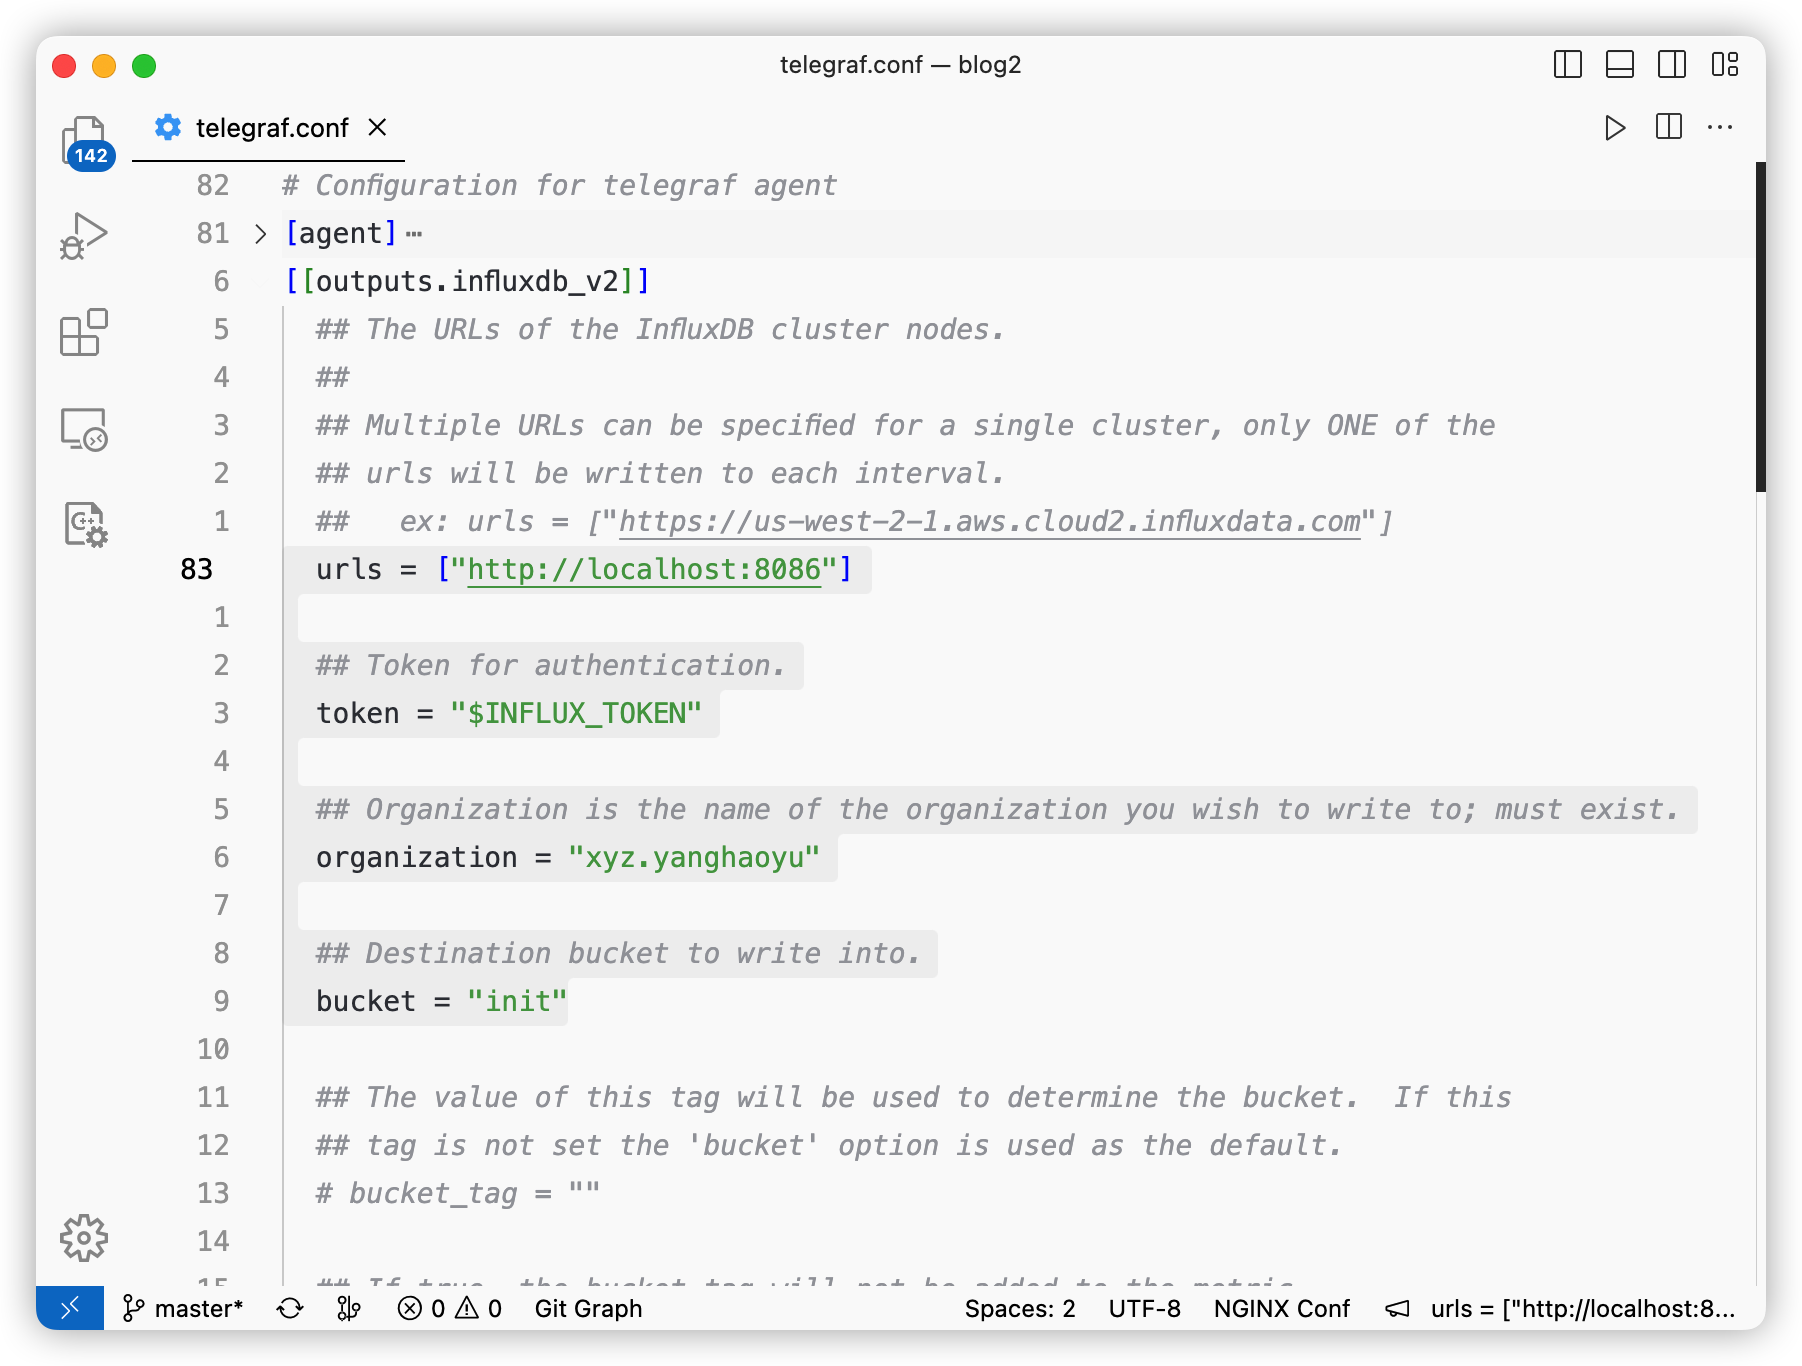Open the Remote Explorer view
The image size is (1802, 1366).
[84, 429]
